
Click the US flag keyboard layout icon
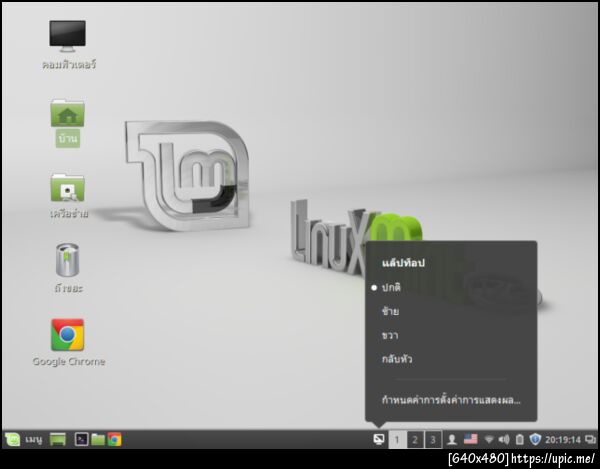point(470,439)
